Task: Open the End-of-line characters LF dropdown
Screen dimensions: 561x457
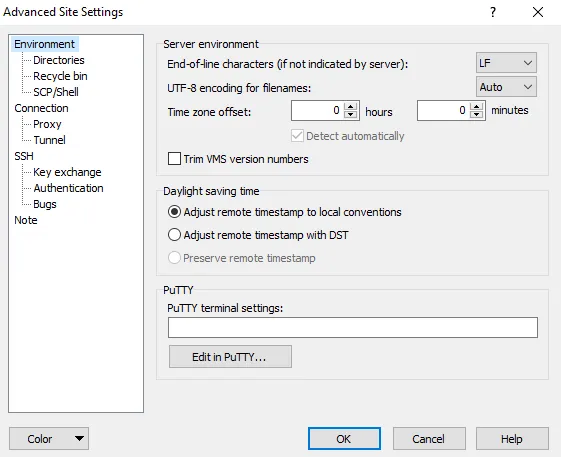Action: point(506,63)
